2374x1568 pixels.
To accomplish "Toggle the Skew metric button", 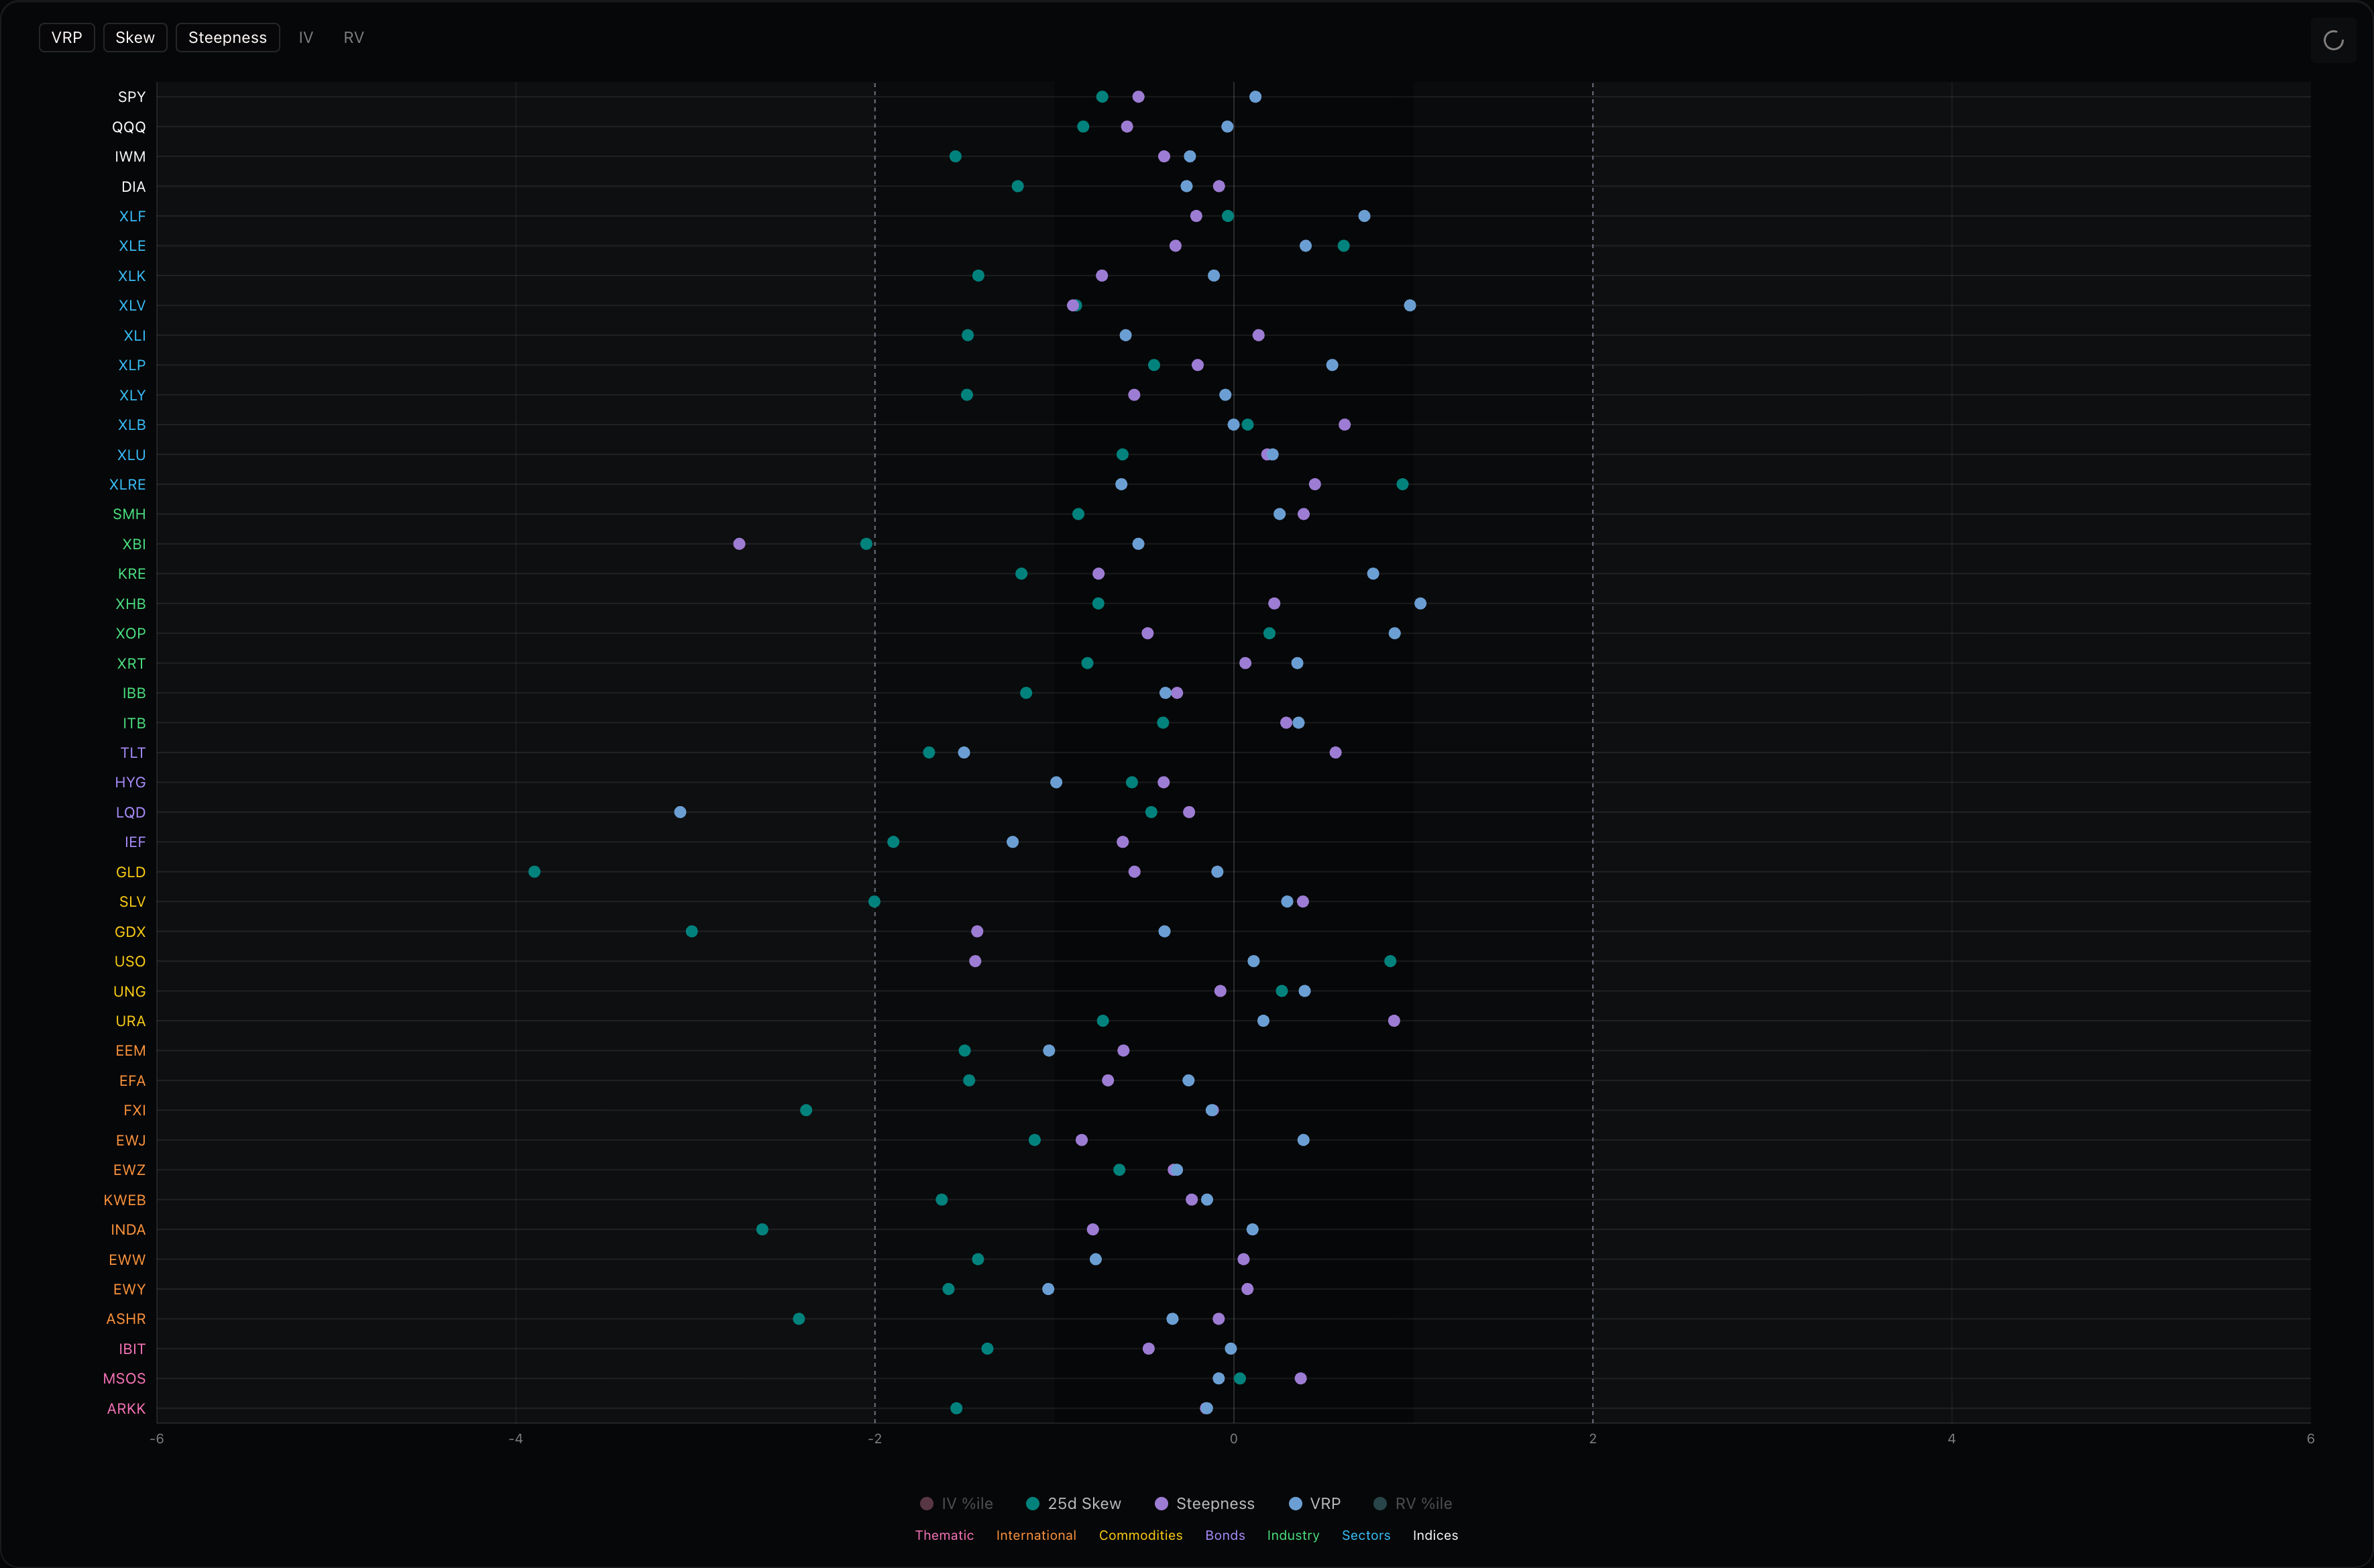I will pyautogui.click(x=135, y=38).
